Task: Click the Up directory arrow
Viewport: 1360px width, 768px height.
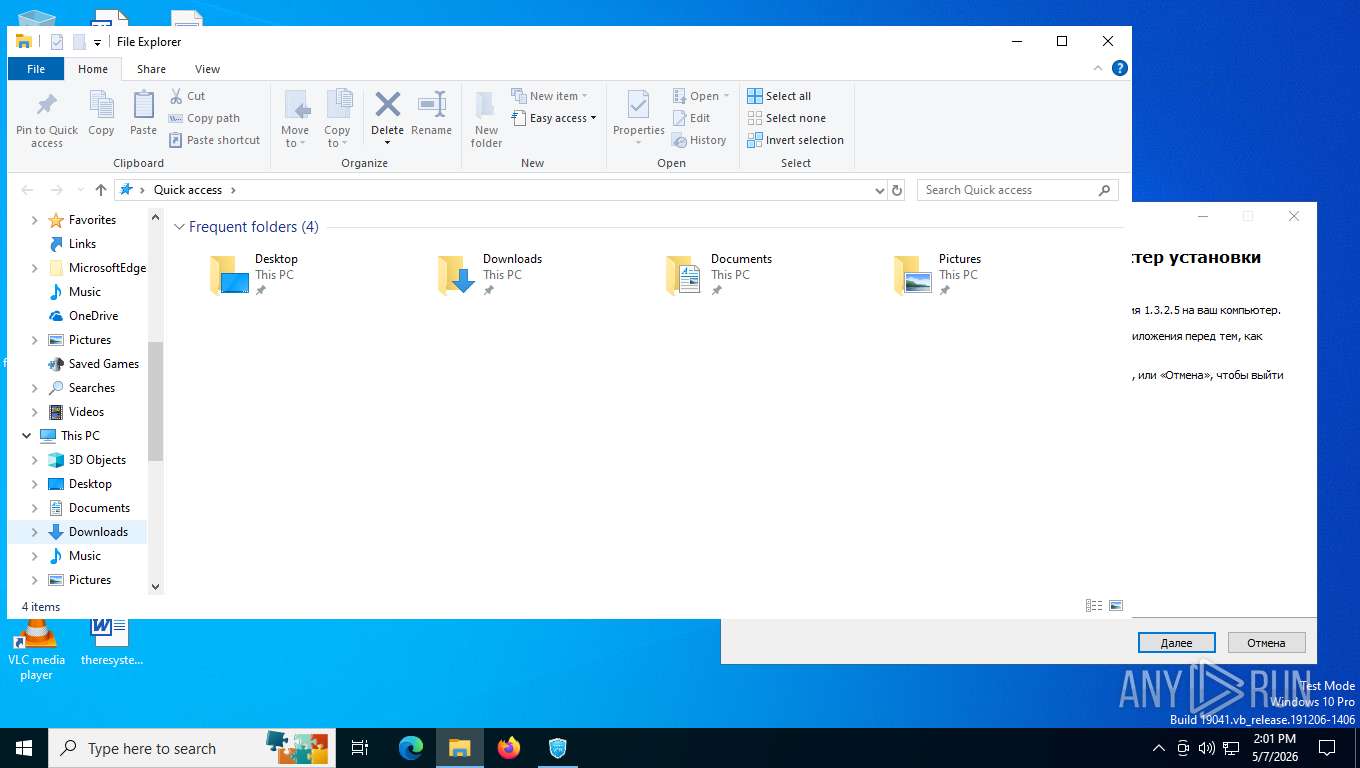Action: [101, 190]
